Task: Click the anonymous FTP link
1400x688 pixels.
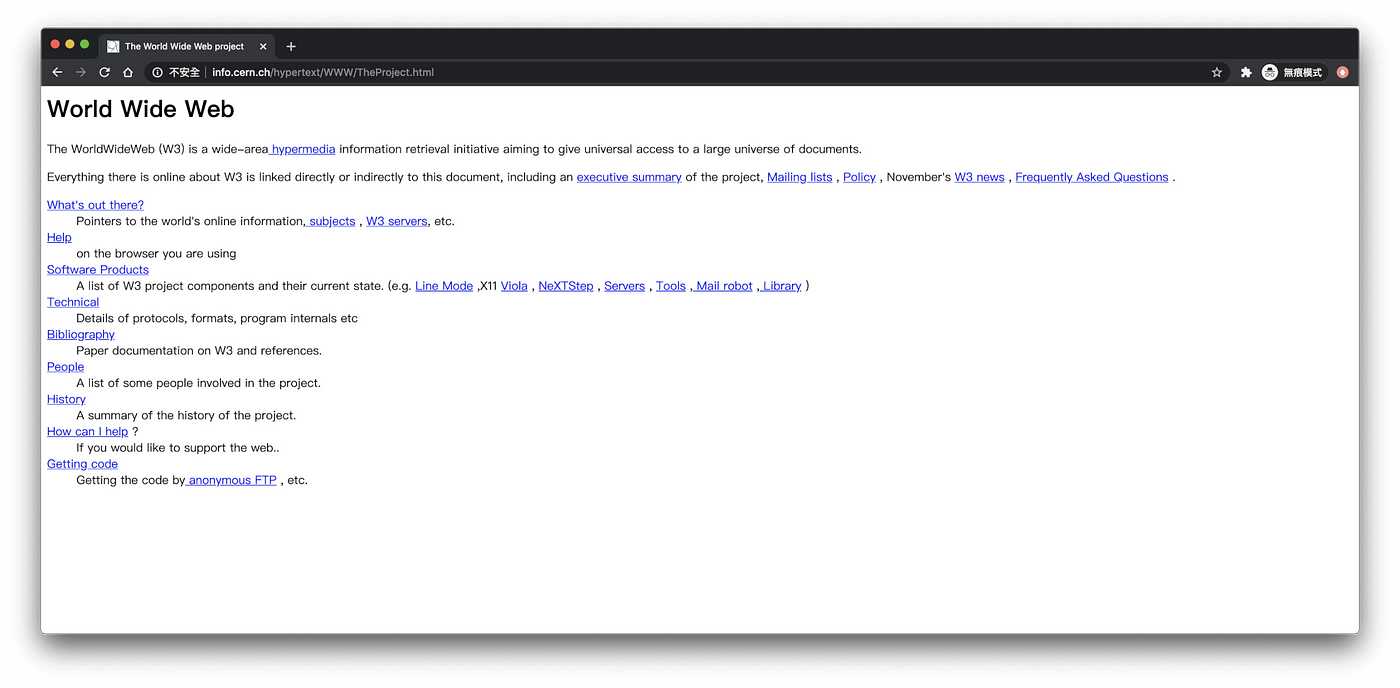Action: click(231, 480)
